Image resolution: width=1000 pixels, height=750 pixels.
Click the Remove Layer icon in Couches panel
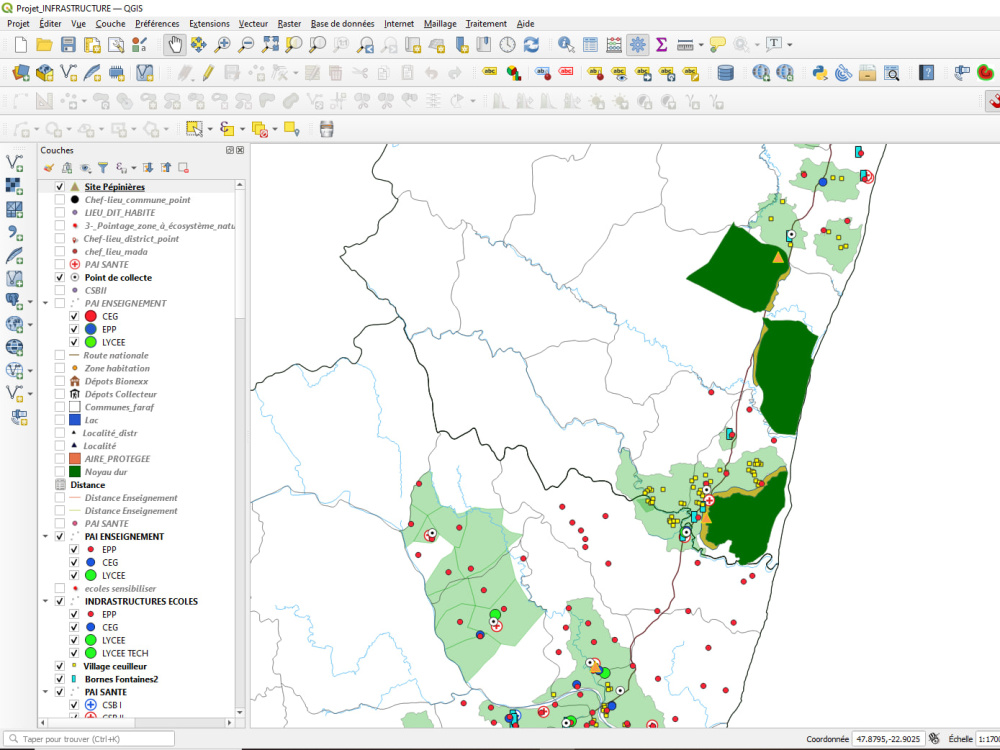point(184,168)
